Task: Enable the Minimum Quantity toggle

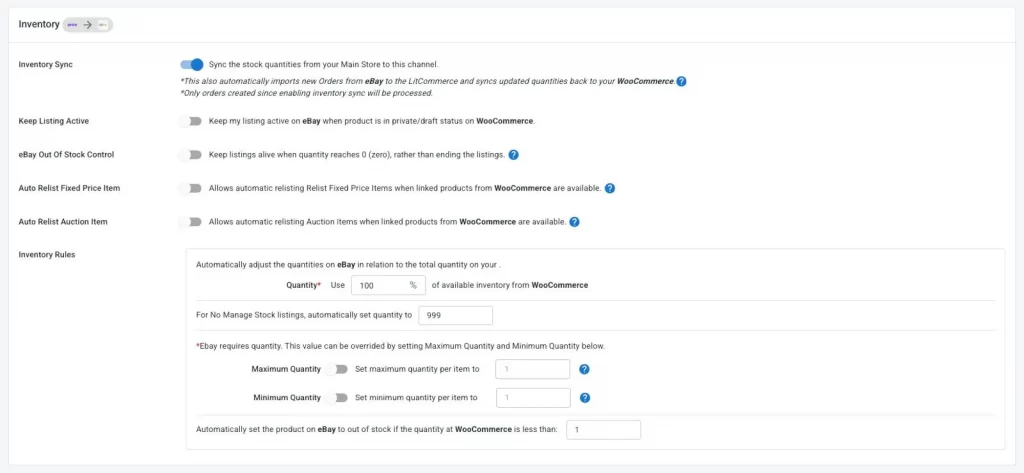Action: [x=338, y=397]
